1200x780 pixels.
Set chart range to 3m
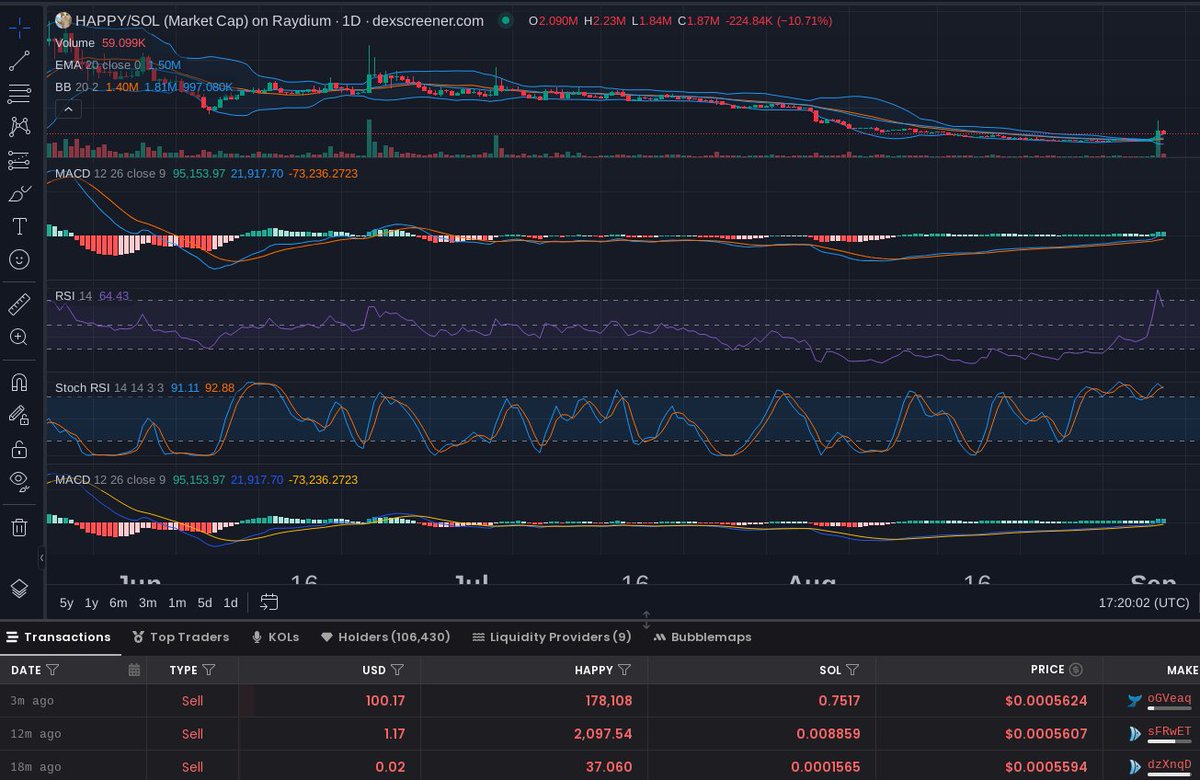pos(148,603)
